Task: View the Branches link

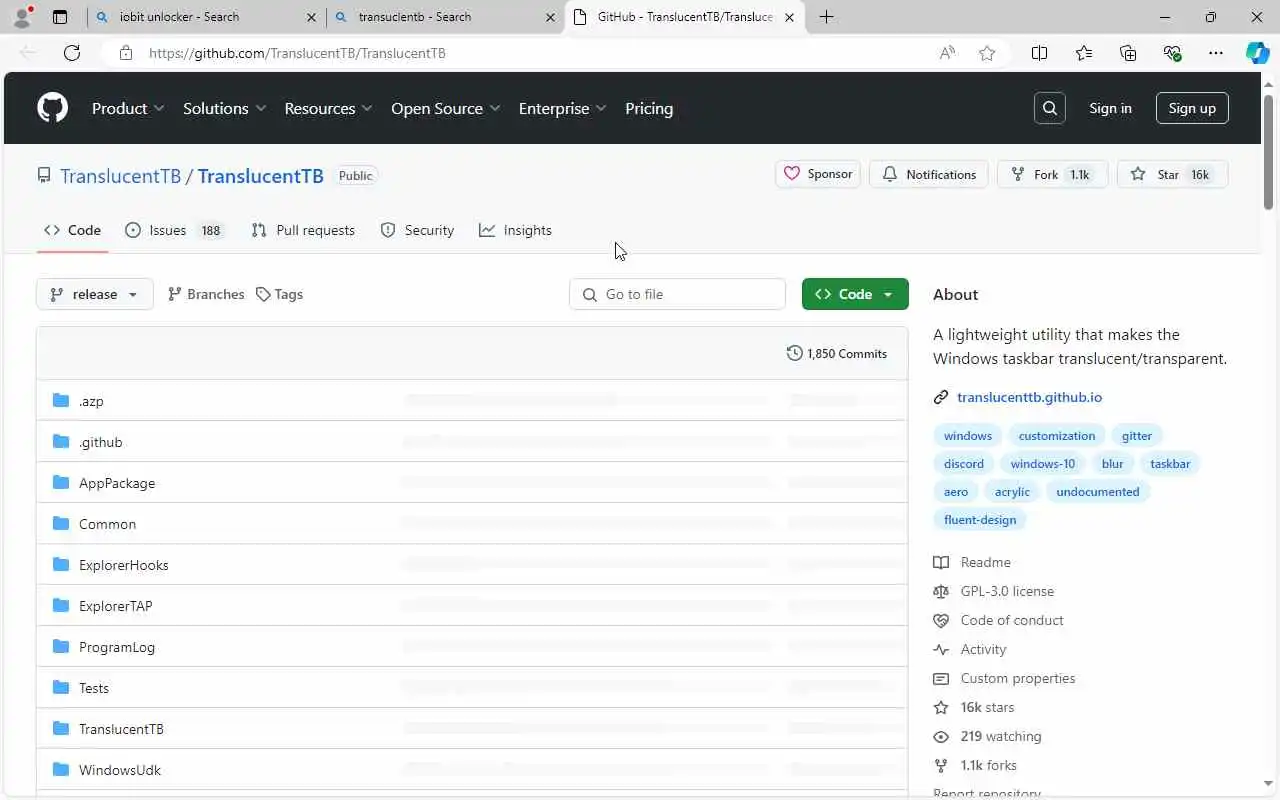Action: [x=206, y=294]
